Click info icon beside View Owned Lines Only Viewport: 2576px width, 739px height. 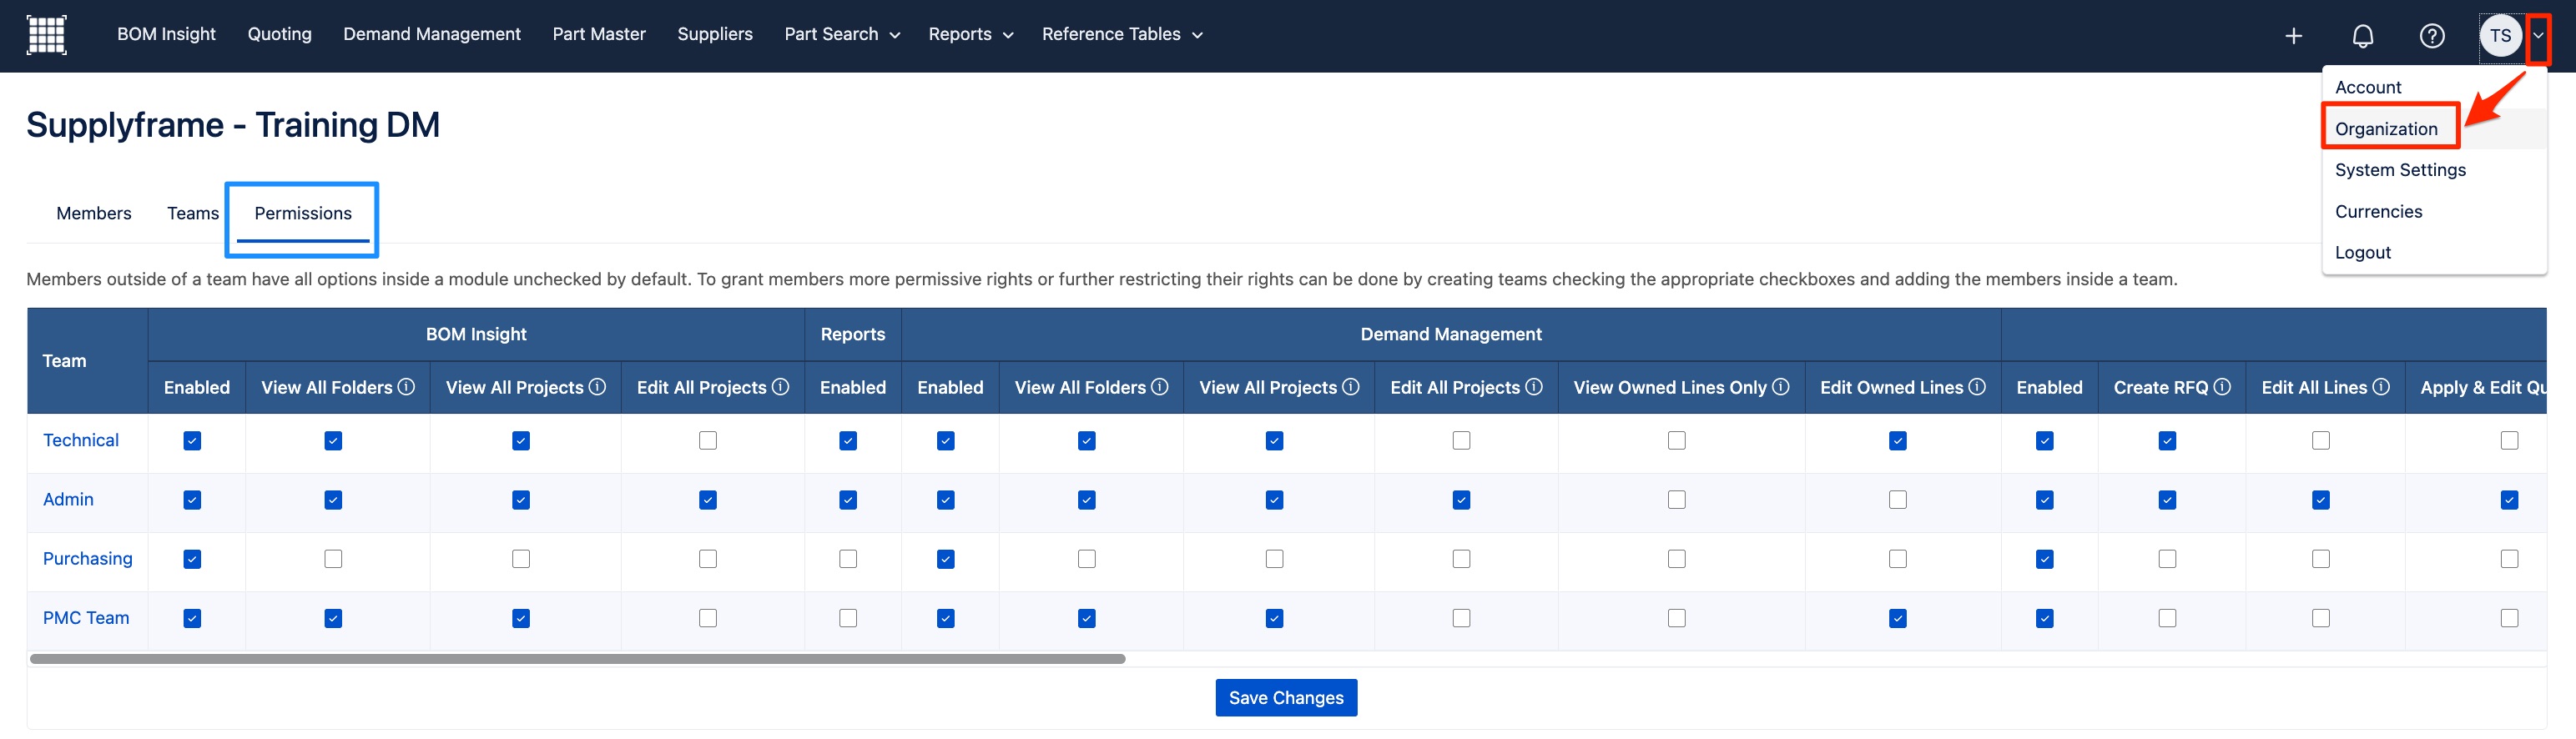[x=1780, y=387]
